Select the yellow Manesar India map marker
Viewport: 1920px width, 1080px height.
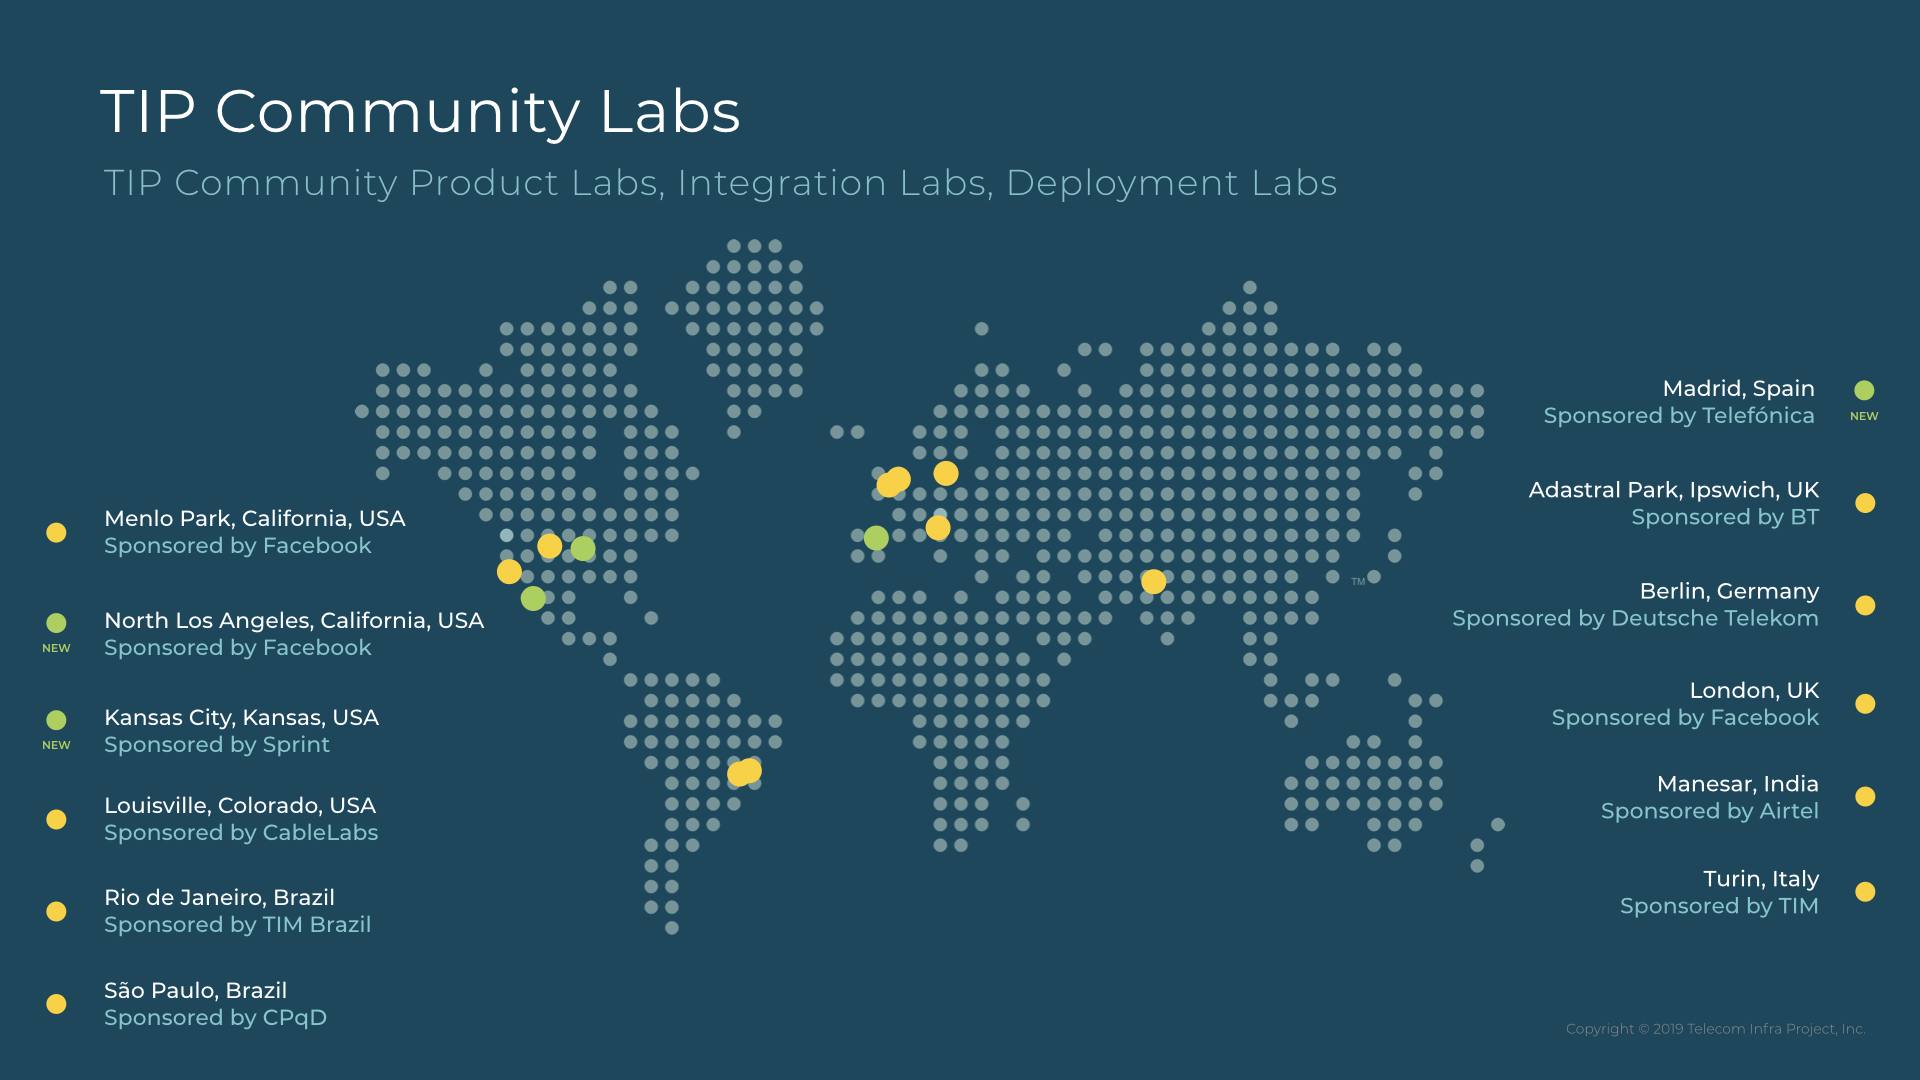point(1153,581)
